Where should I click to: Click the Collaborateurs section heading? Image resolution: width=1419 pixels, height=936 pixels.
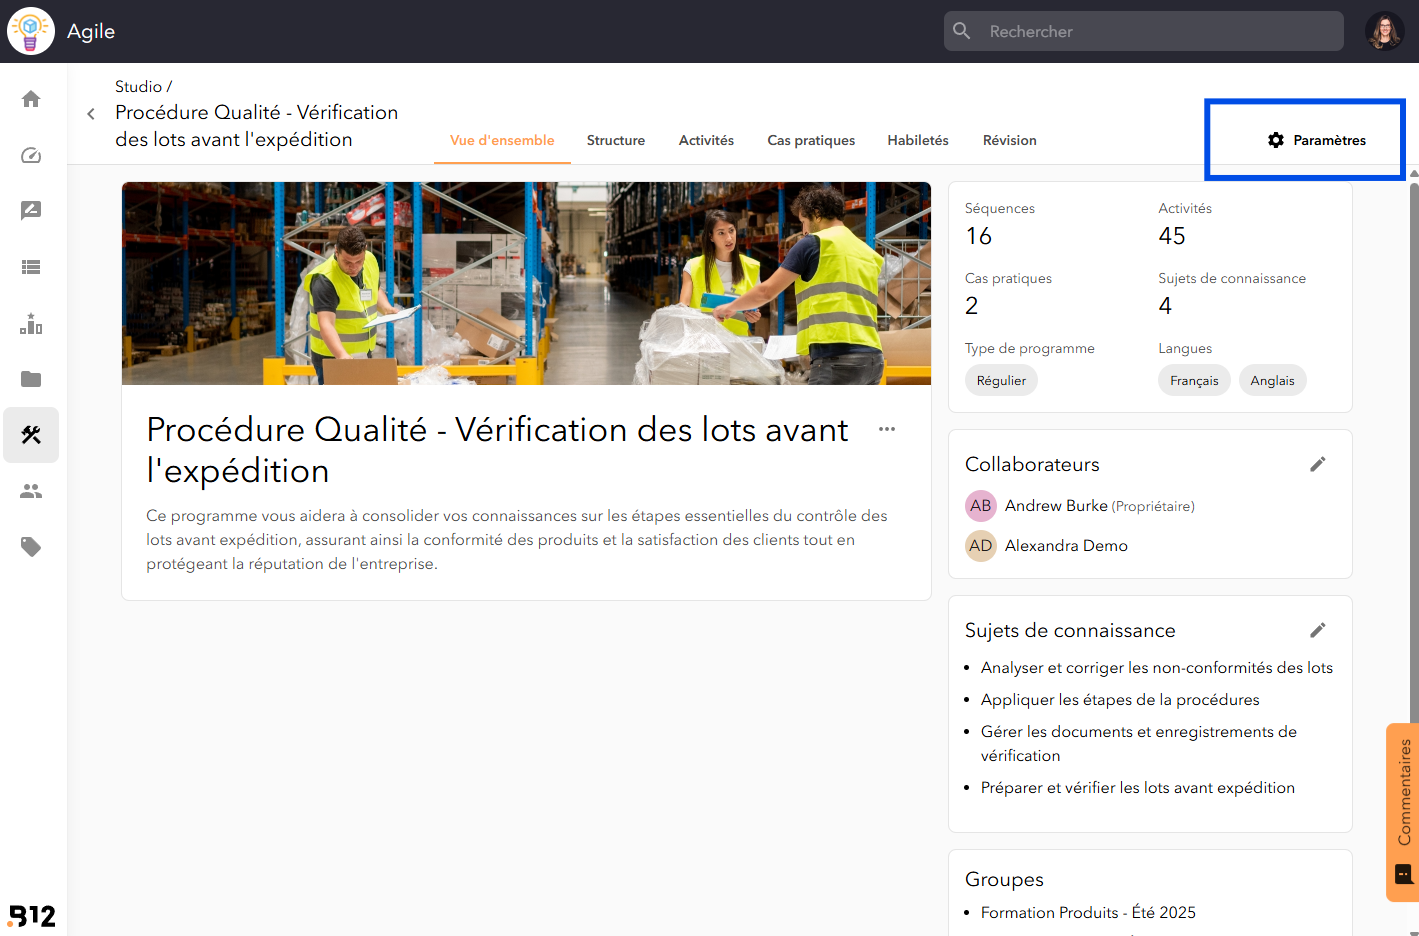coord(1032,464)
